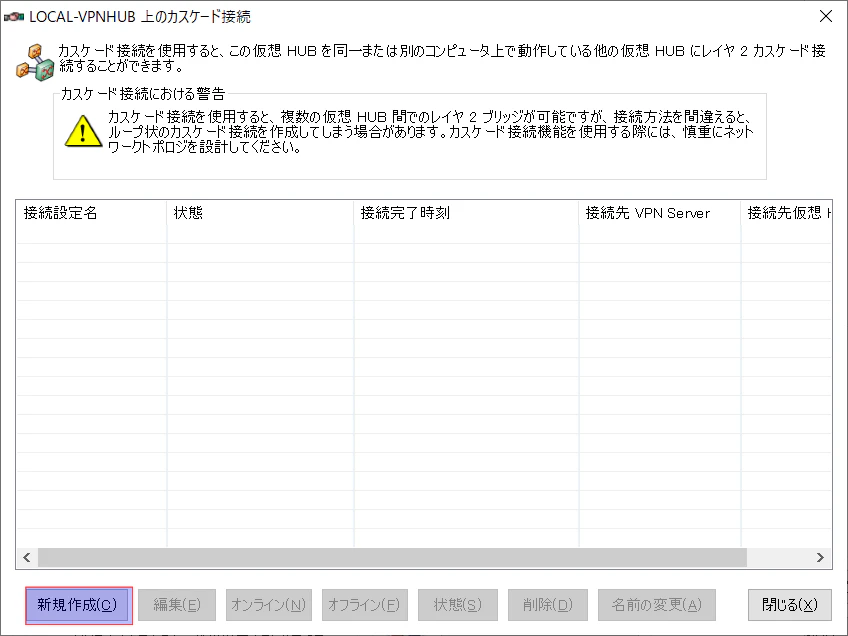Click the 削除(D) button
The image size is (848, 636).
point(548,605)
